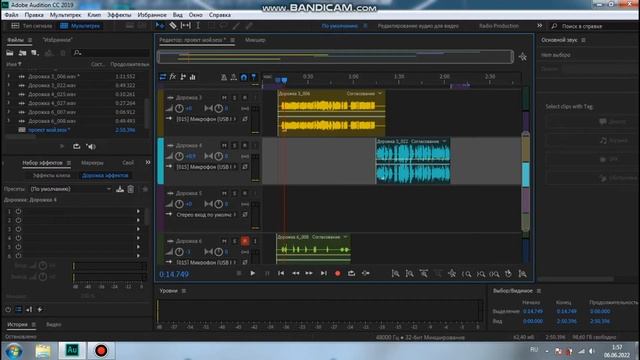Show more panels chevron beside Свой tab
The image size is (640, 360).
(148, 162)
